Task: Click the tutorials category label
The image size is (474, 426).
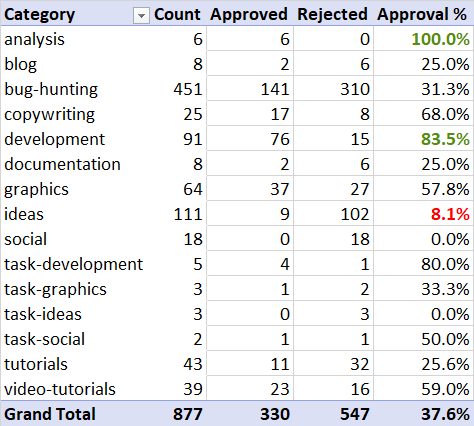Action: tap(36, 364)
